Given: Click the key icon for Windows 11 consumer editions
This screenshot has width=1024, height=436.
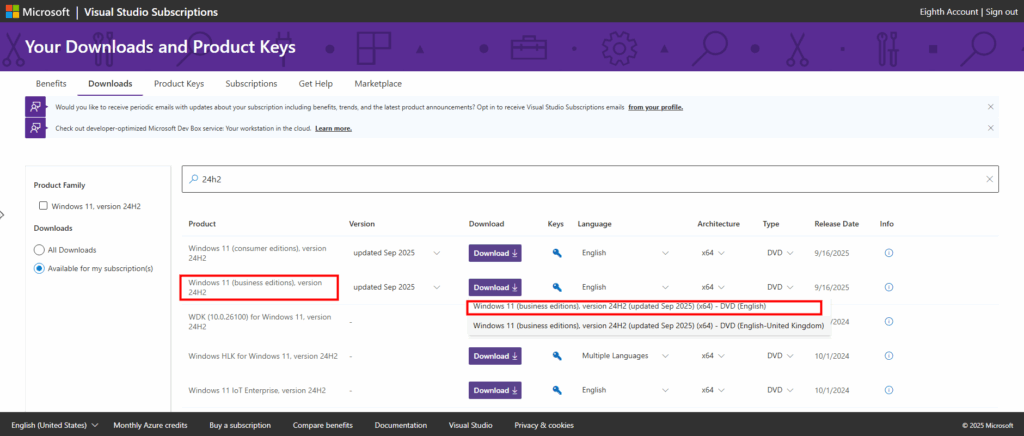Looking at the screenshot, I should click(557, 253).
